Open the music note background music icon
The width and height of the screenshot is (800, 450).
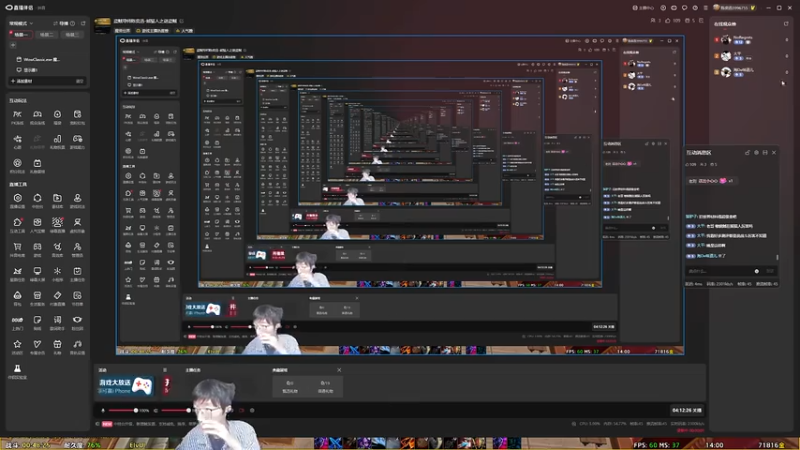tap(77, 344)
